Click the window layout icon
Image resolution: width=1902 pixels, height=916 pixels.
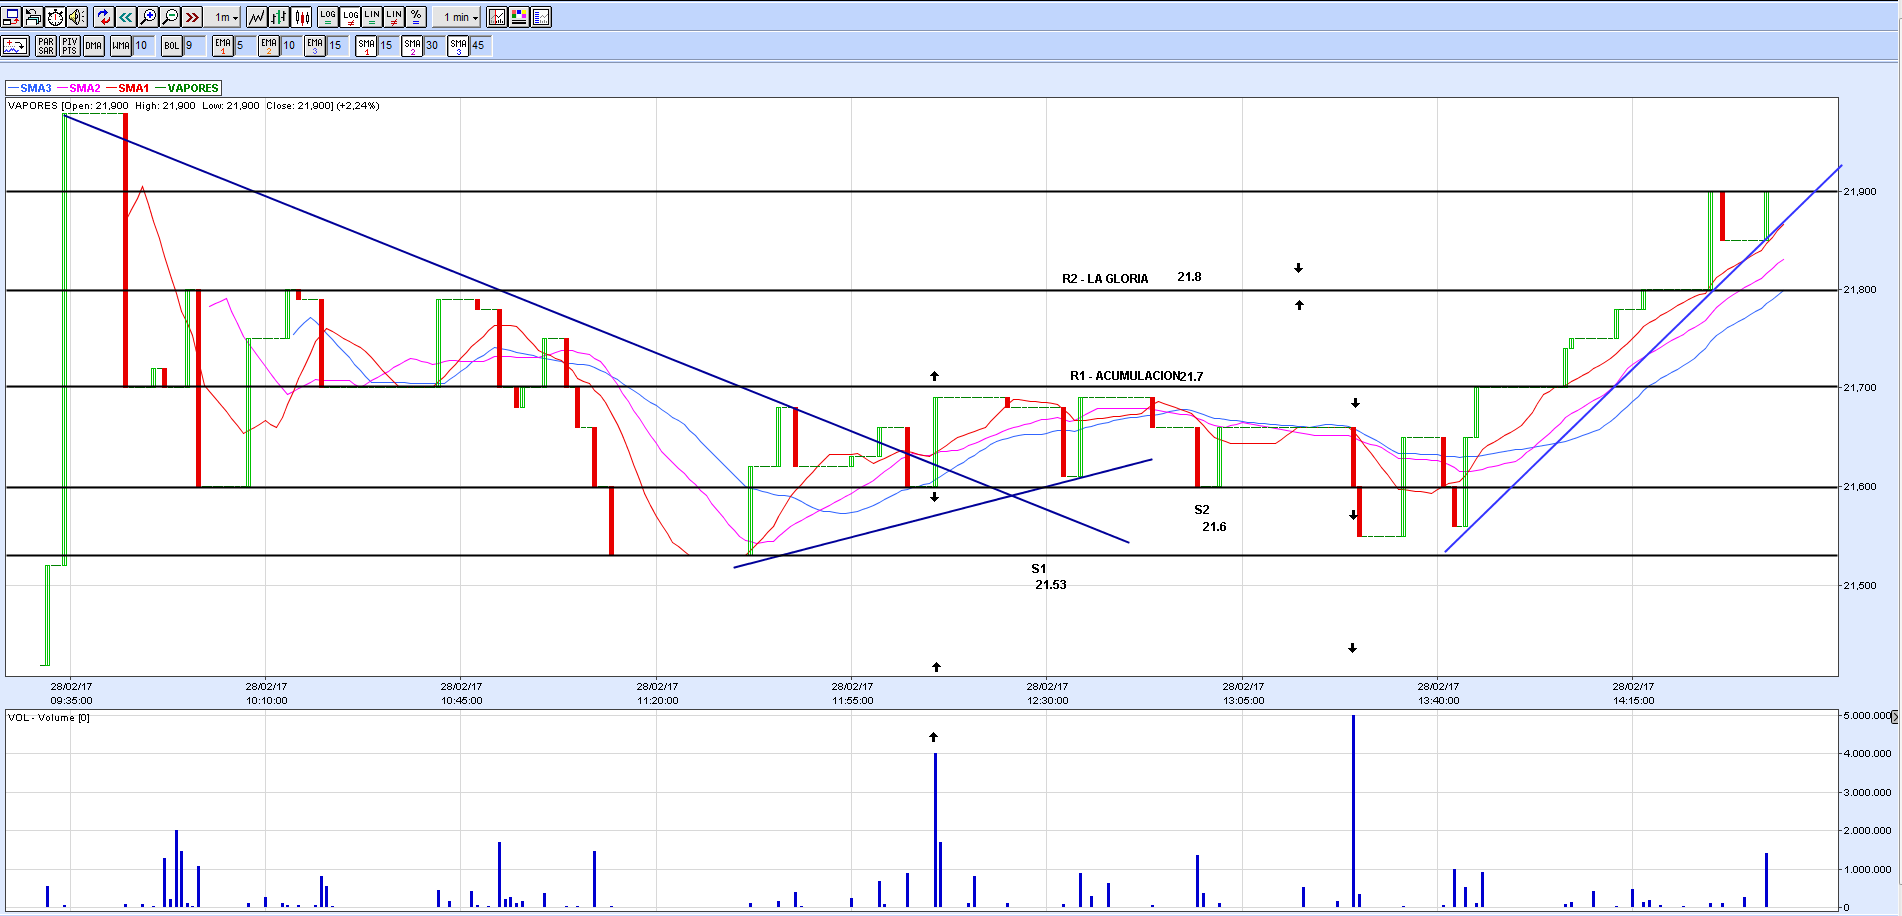click(11, 17)
